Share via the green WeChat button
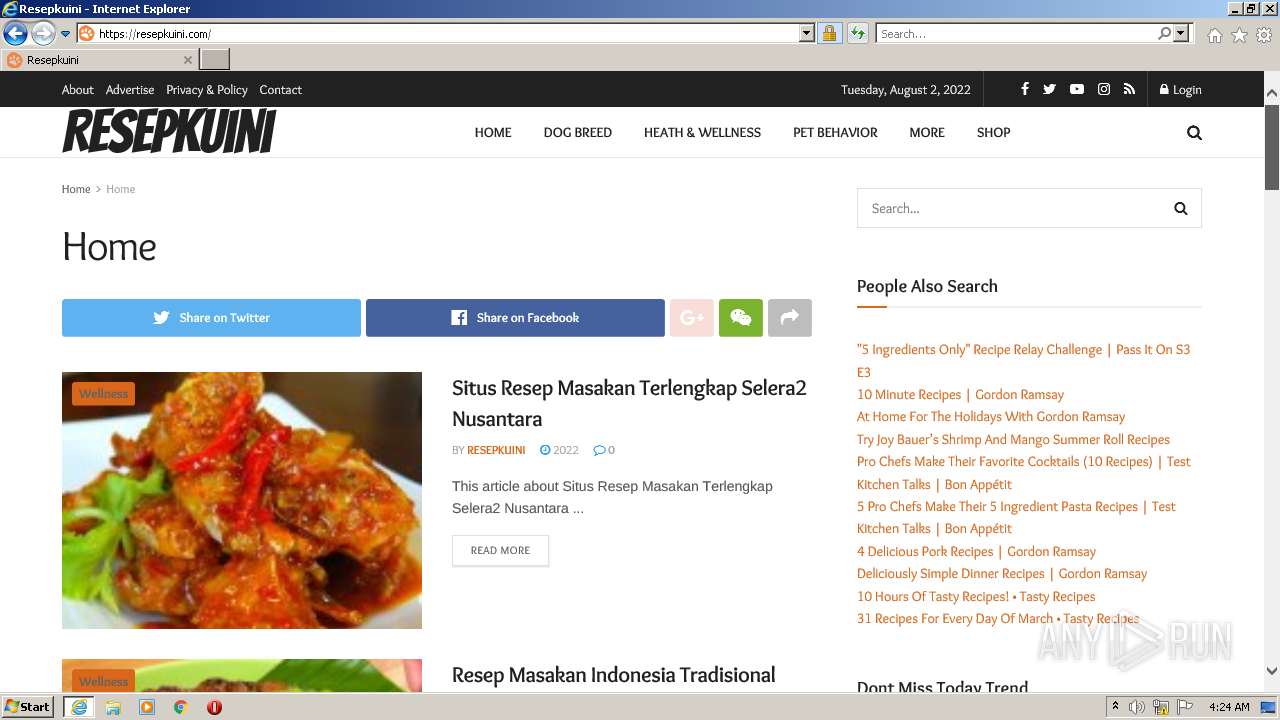Image resolution: width=1280 pixels, height=720 pixels. pyautogui.click(x=741, y=318)
